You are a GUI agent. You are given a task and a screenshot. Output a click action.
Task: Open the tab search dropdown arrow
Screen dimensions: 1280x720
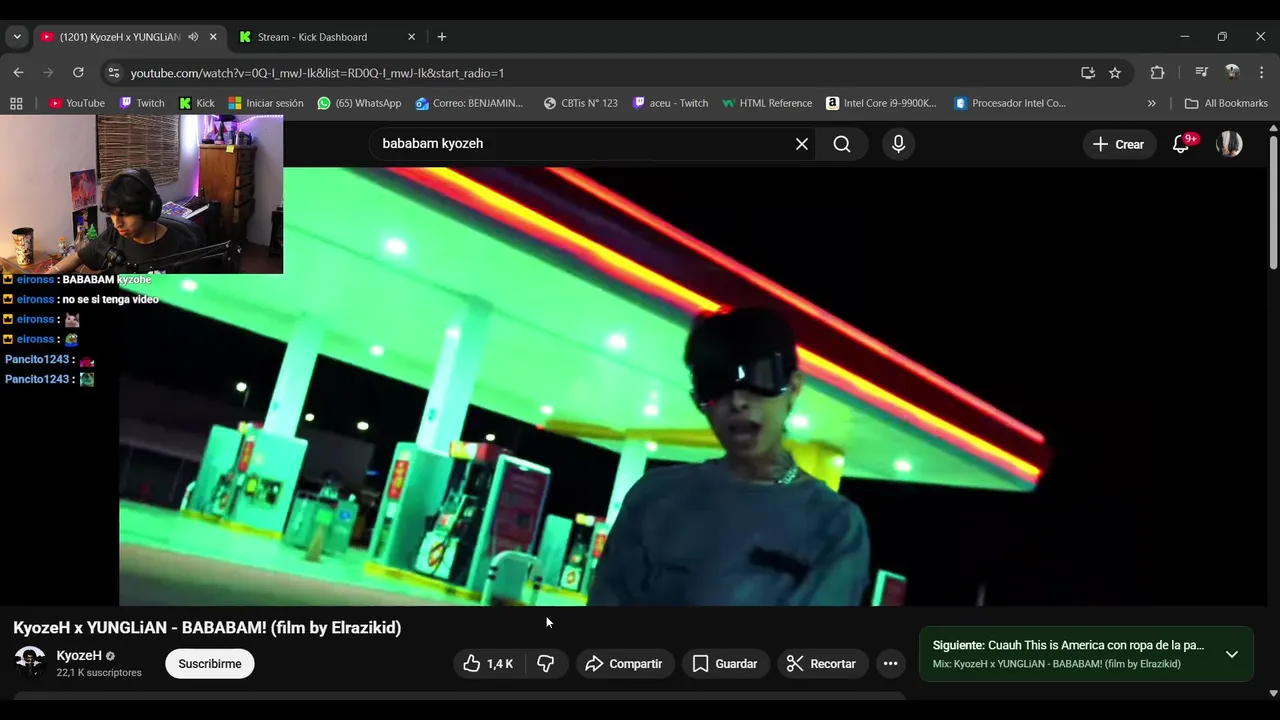coord(17,37)
